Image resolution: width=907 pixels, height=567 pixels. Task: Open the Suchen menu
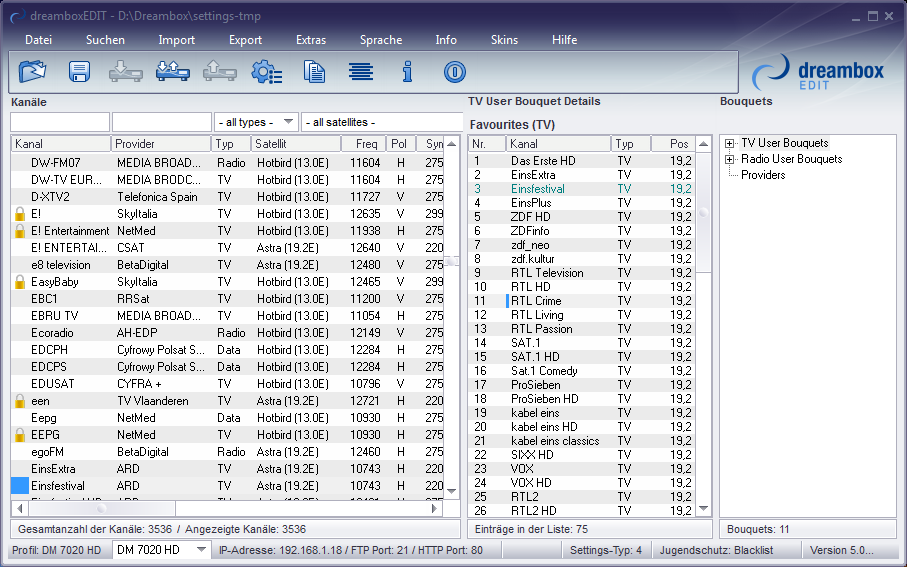[x=105, y=40]
